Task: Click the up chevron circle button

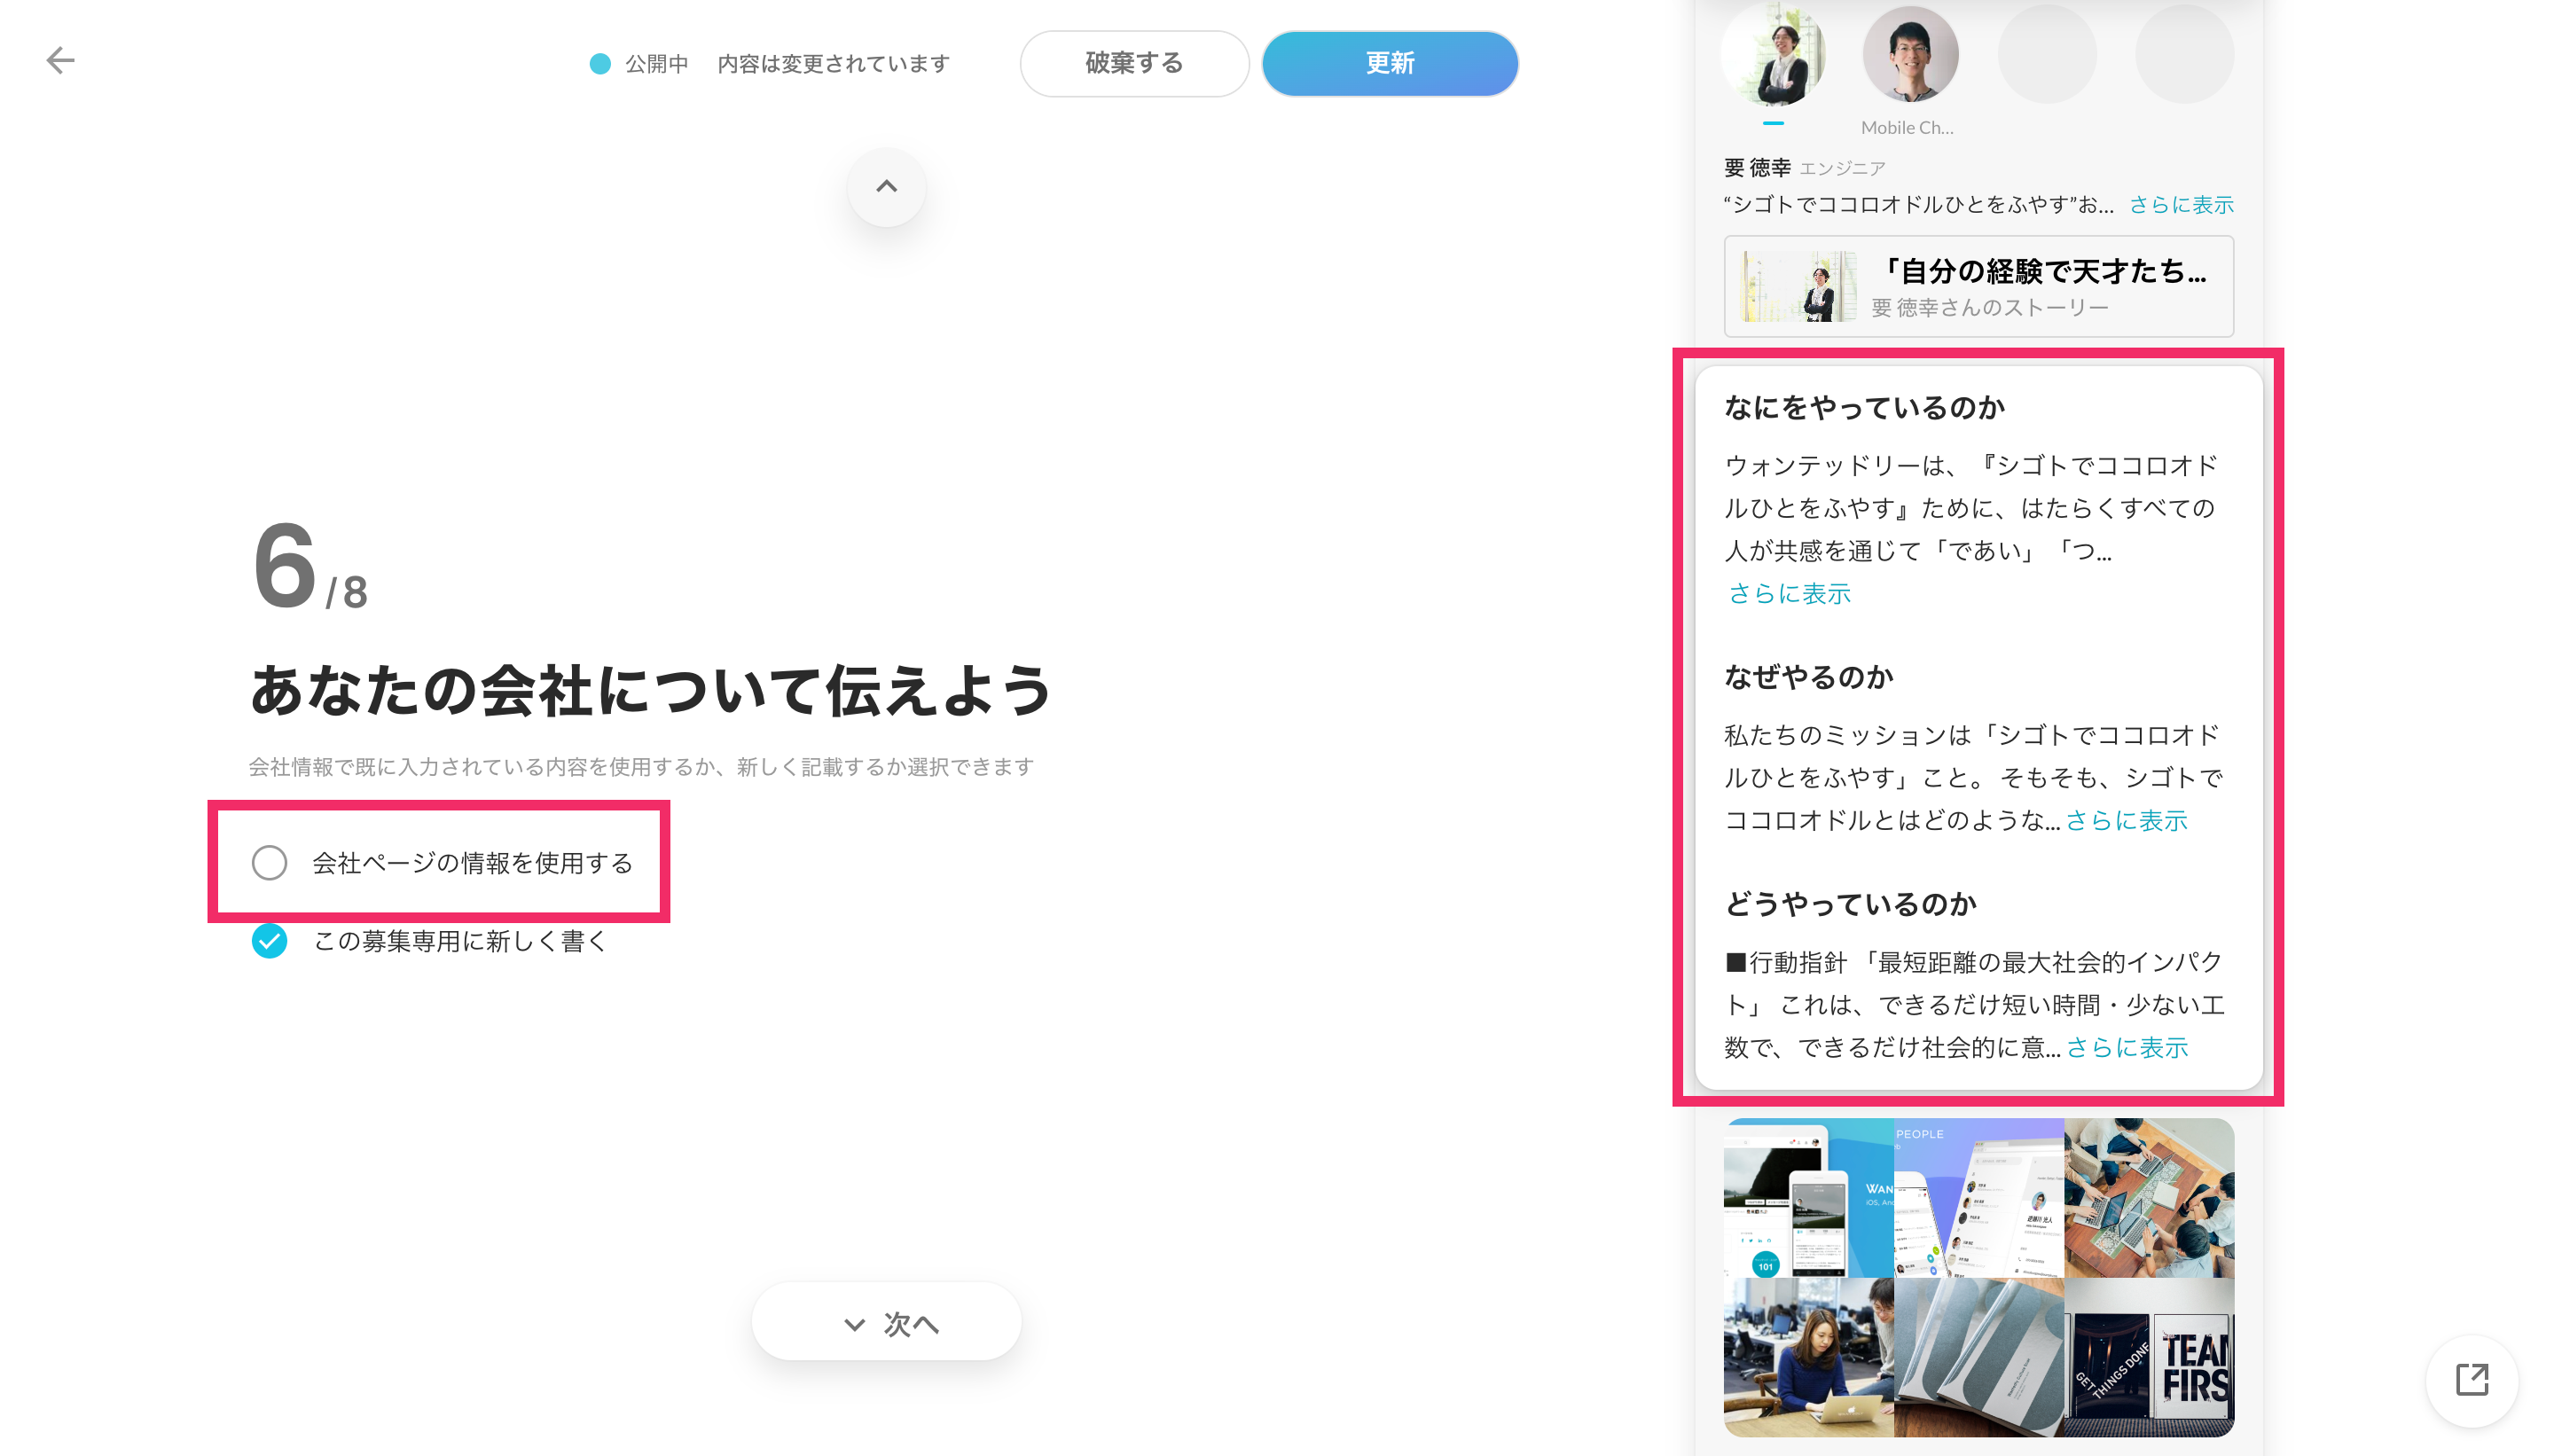Action: (886, 187)
